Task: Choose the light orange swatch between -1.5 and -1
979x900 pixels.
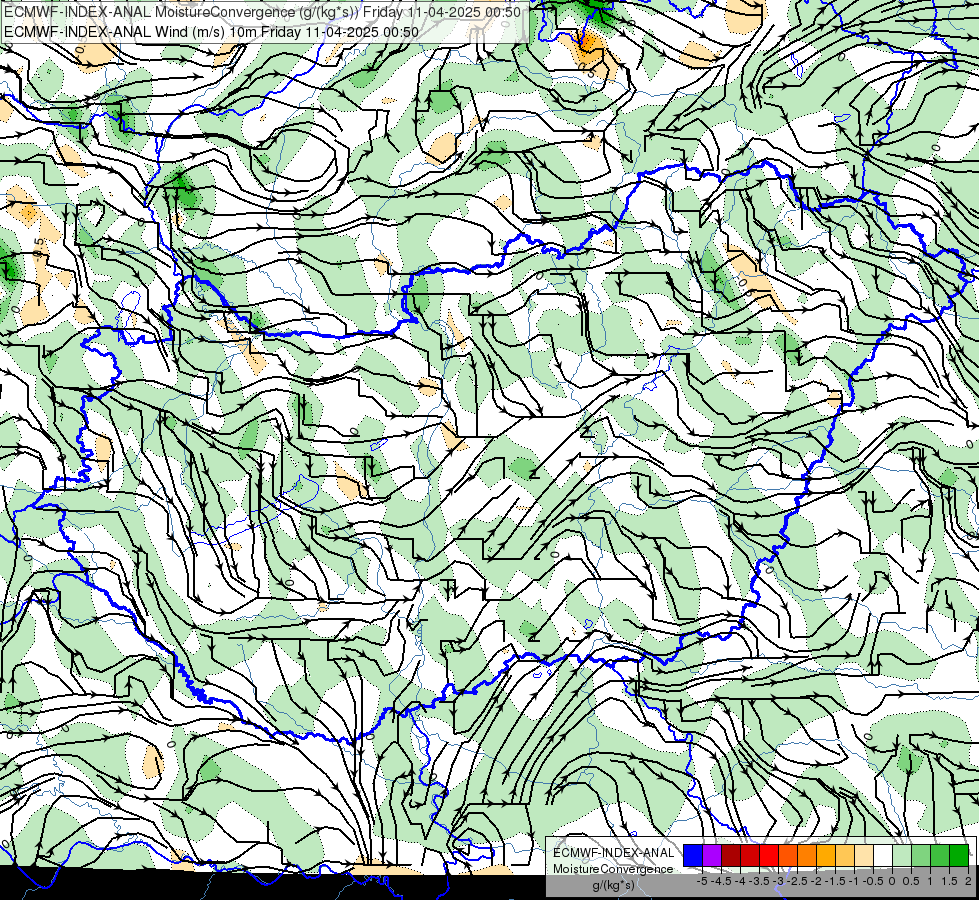Action: 845,855
